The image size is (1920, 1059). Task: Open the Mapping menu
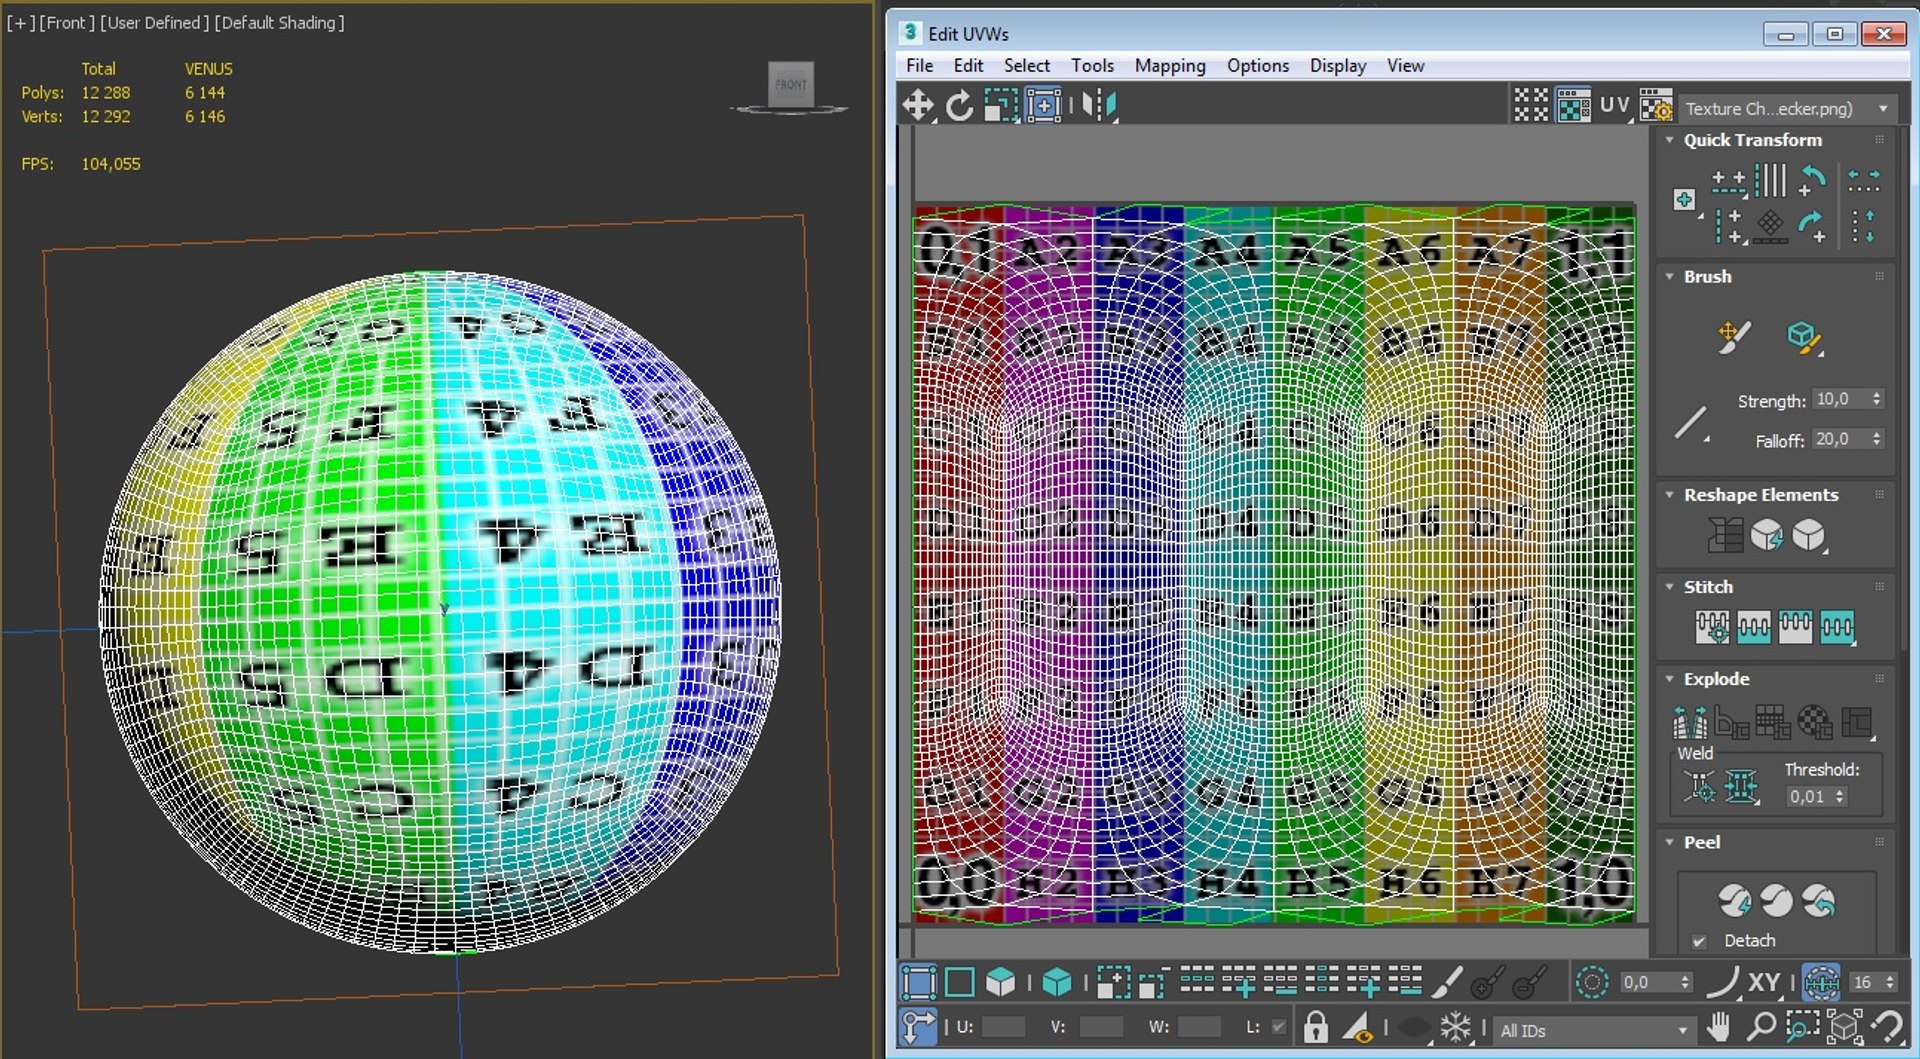point(1170,66)
